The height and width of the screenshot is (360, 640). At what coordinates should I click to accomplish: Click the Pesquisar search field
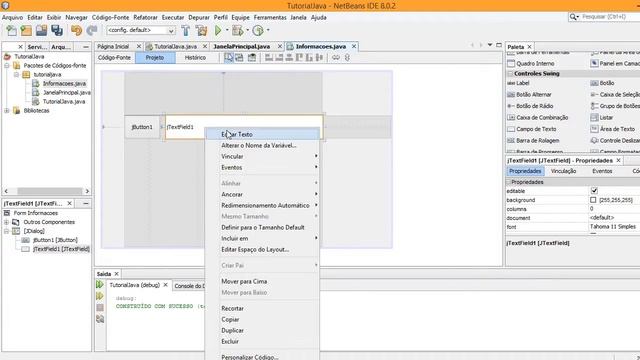(608, 17)
